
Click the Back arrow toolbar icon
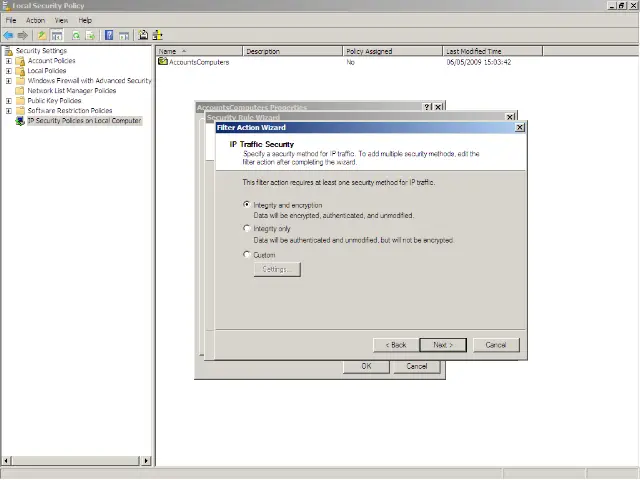[9, 35]
